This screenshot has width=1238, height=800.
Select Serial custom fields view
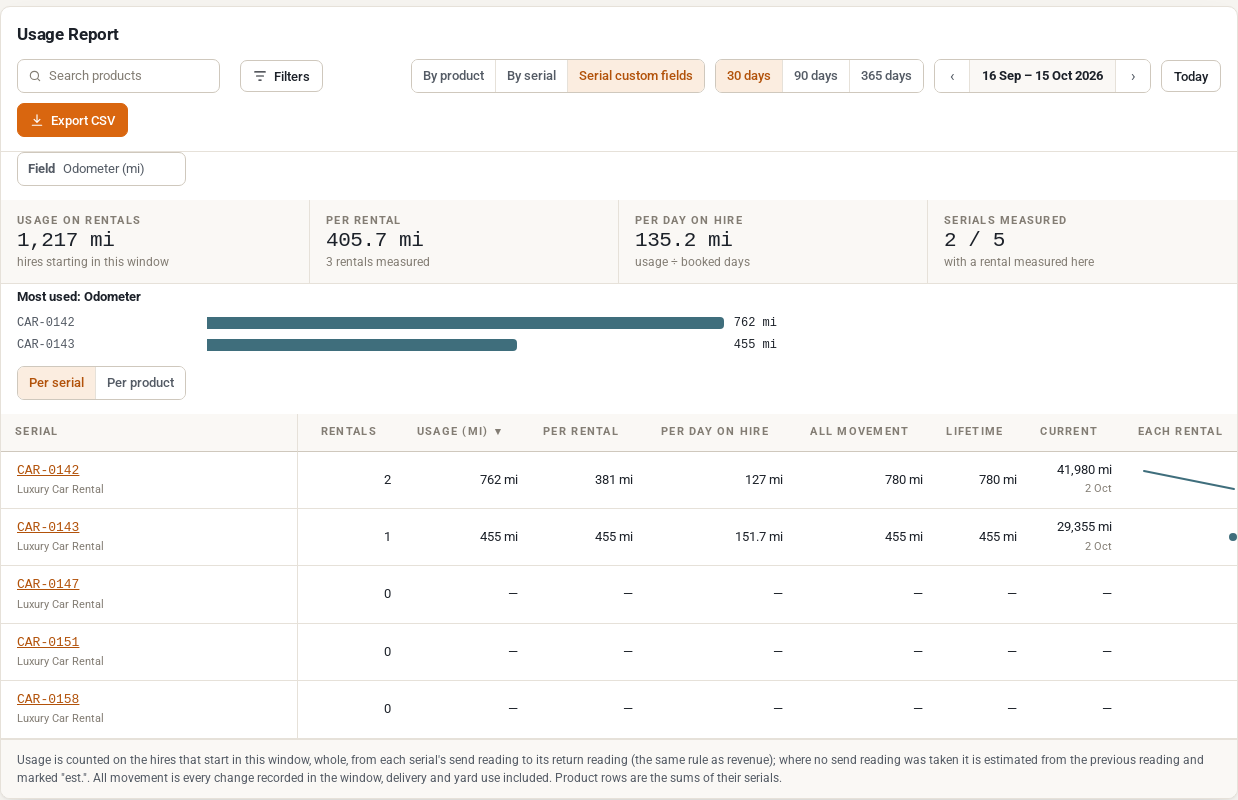(x=635, y=76)
